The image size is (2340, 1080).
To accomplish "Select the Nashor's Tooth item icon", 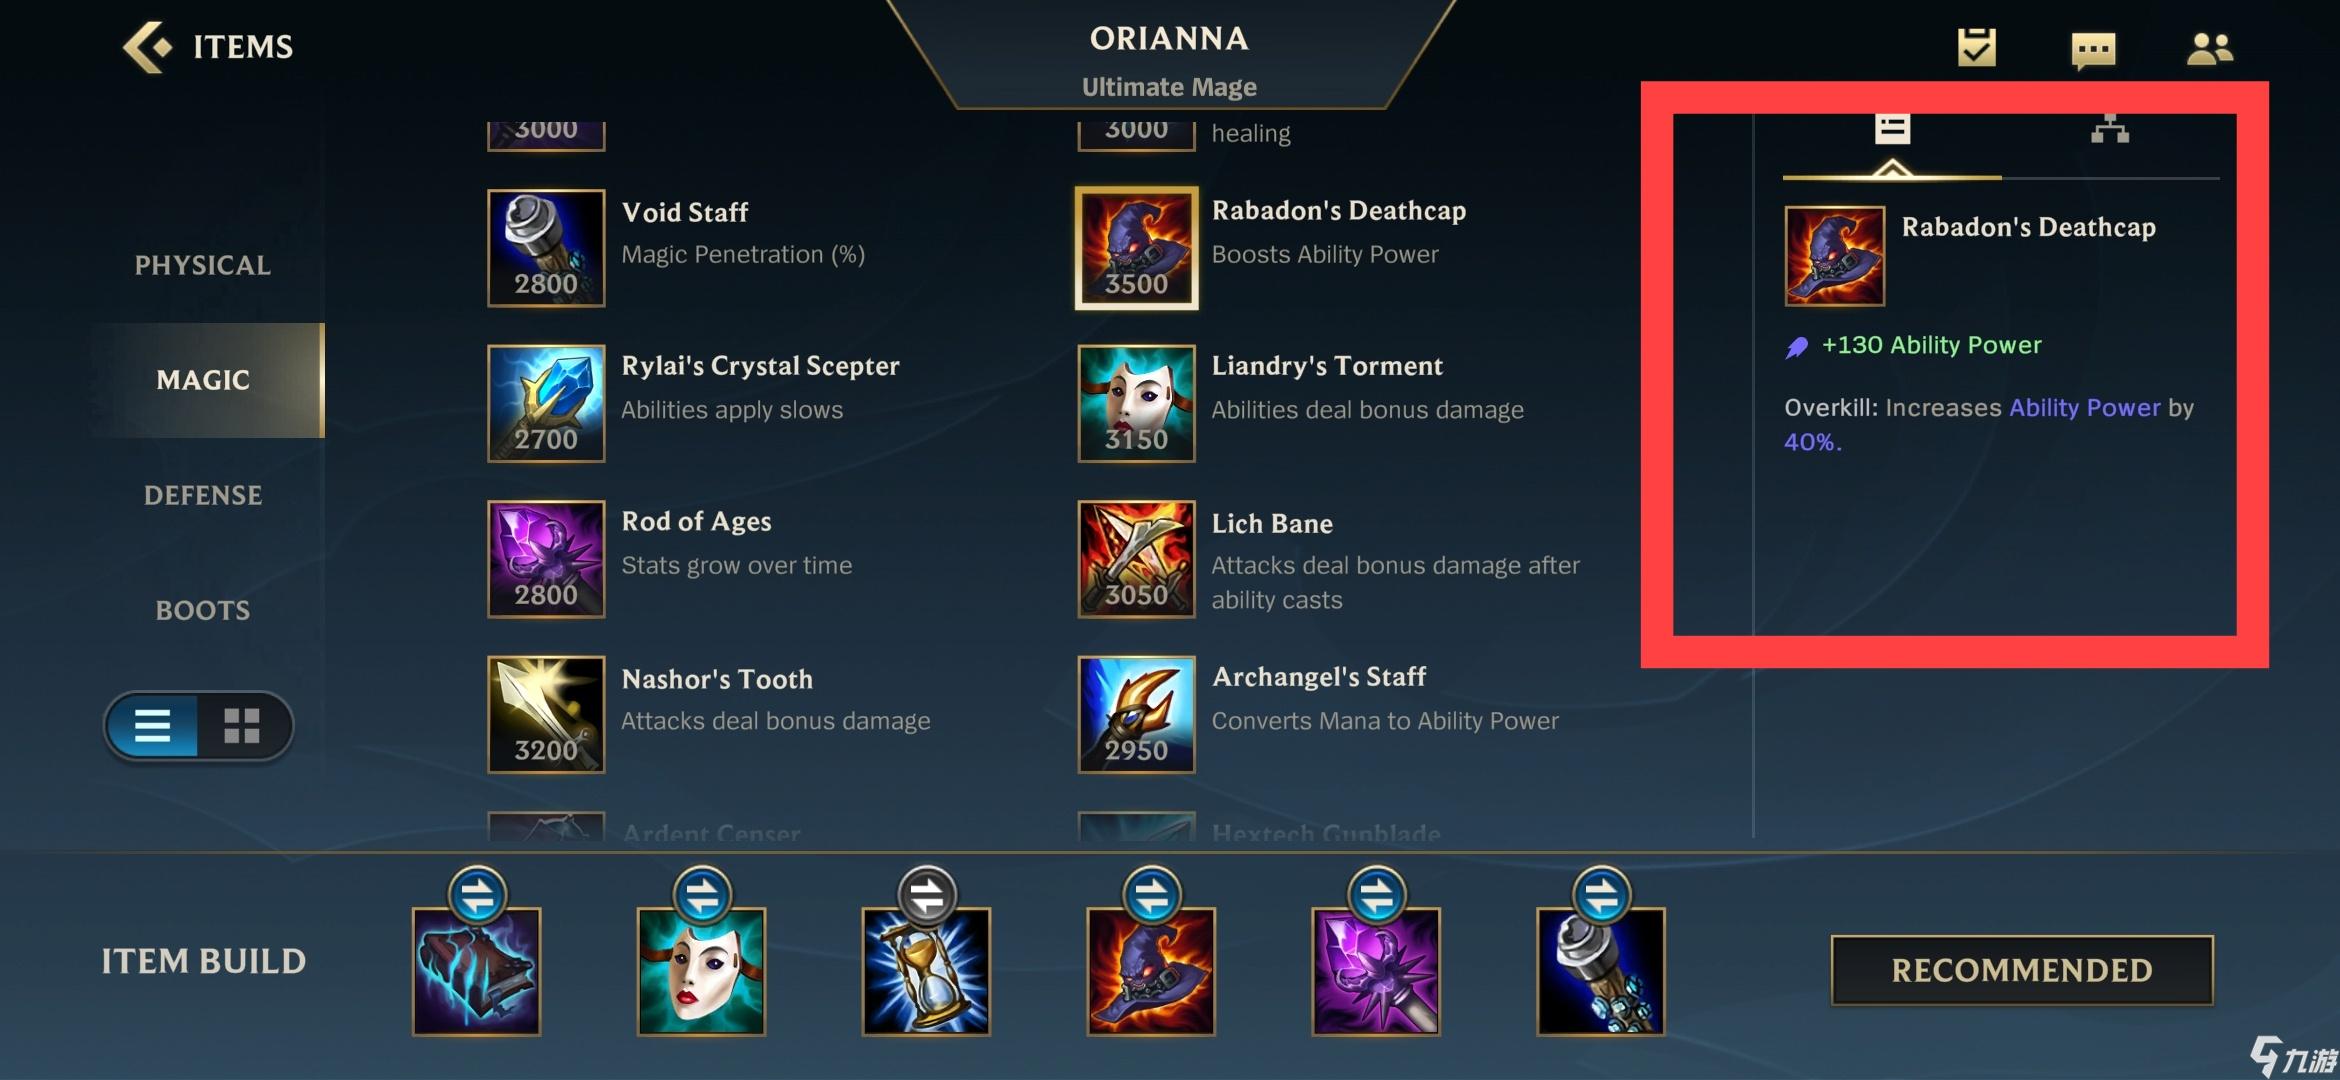I will (x=546, y=714).
